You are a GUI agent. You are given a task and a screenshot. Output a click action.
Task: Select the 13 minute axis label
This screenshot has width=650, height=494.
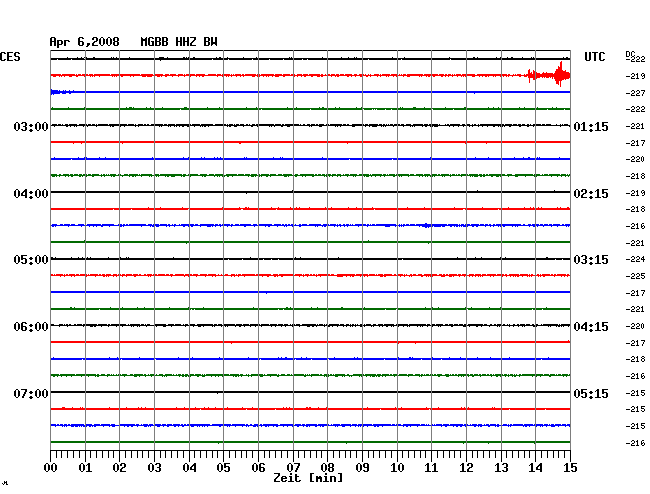point(501,467)
